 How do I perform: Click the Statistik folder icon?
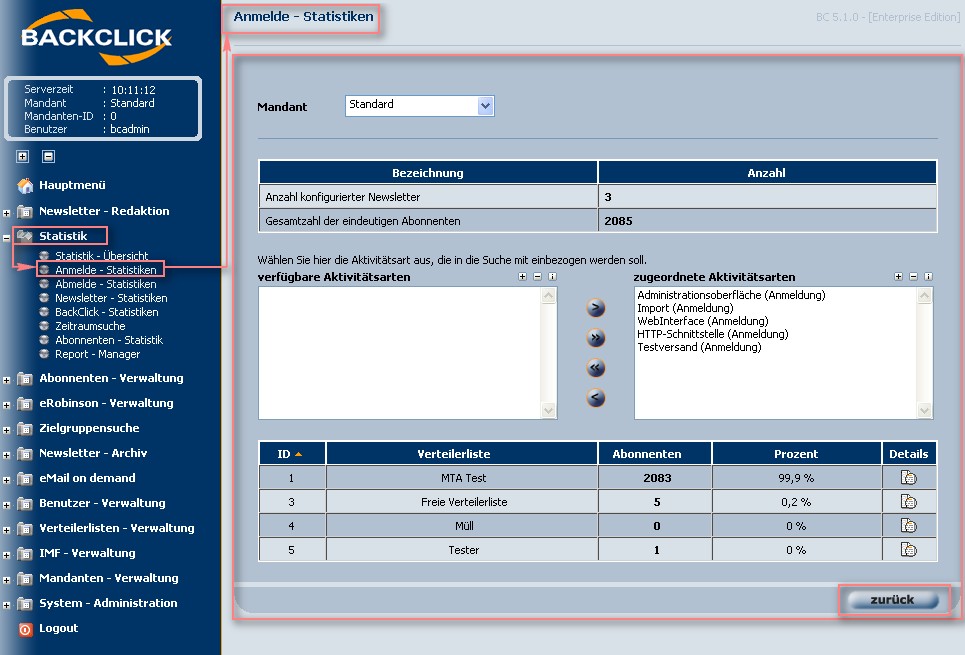[x=25, y=236]
